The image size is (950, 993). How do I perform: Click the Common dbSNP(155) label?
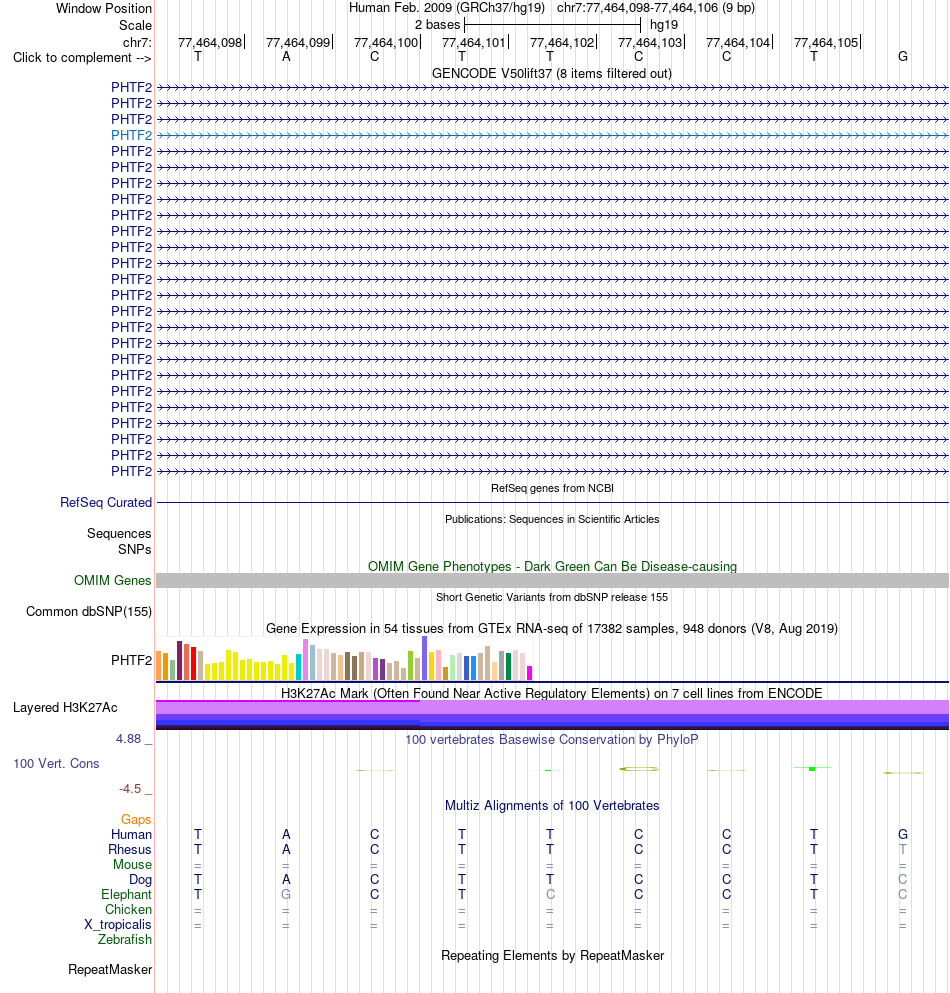(89, 611)
